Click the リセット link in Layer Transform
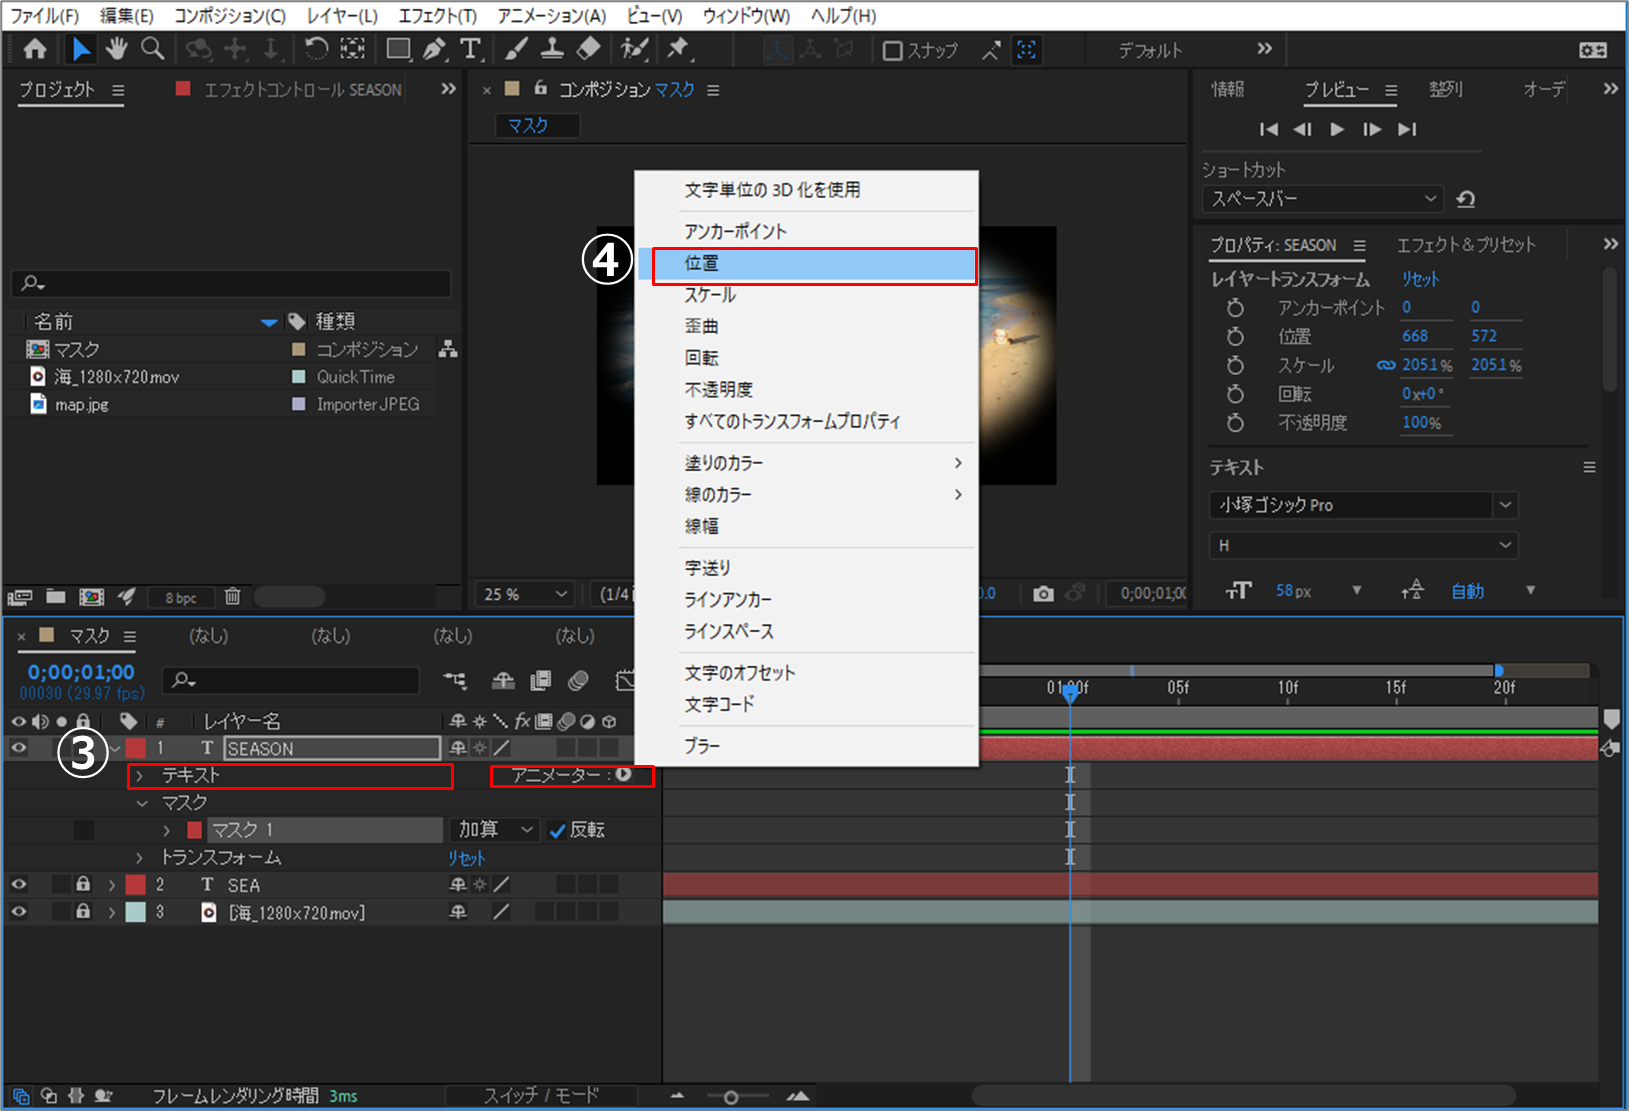 (1420, 279)
